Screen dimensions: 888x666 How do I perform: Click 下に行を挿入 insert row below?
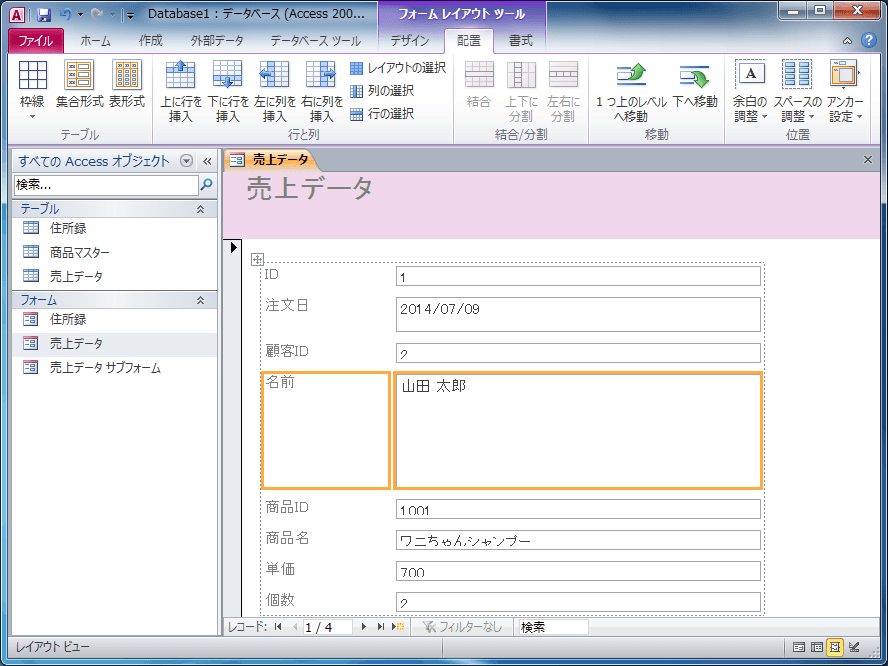(x=228, y=91)
